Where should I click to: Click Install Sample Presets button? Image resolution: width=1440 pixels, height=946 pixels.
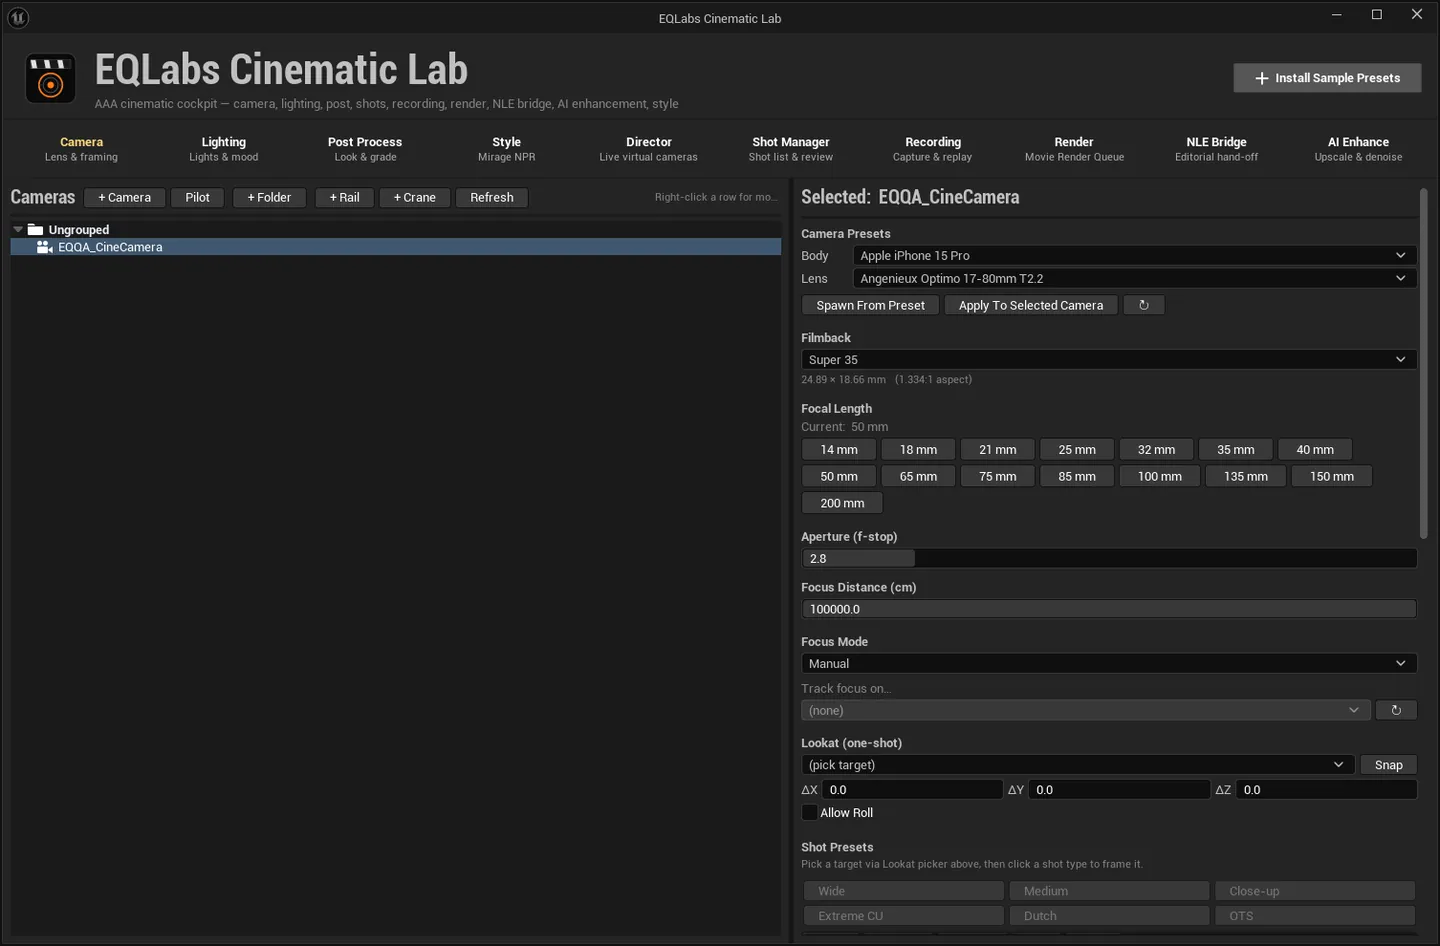pos(1327,78)
